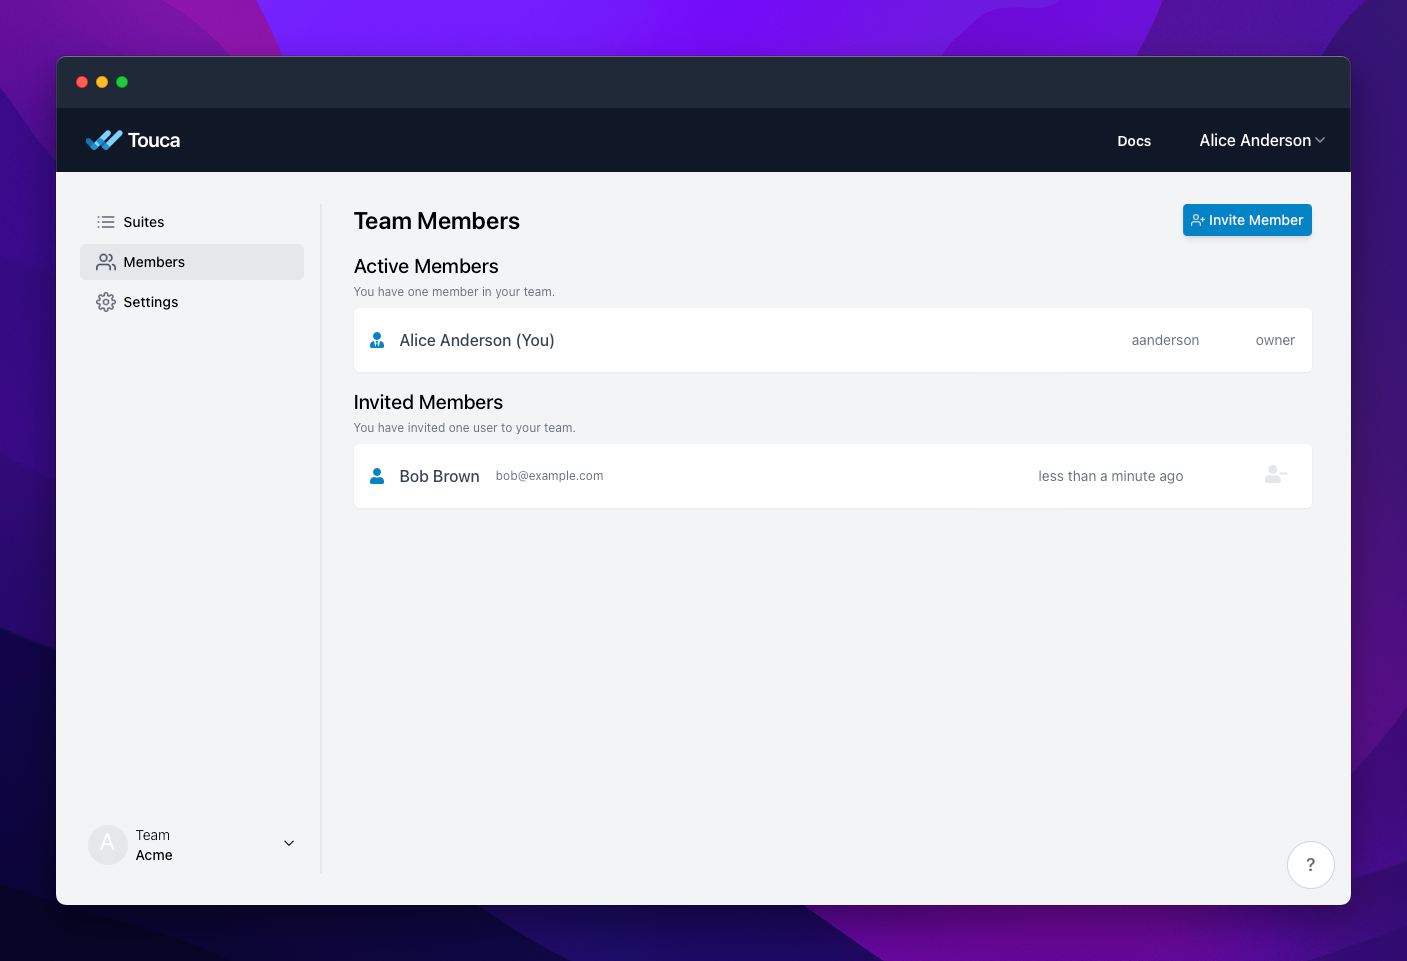This screenshot has width=1407, height=961.
Task: Open the Docs link in header
Action: tap(1134, 141)
